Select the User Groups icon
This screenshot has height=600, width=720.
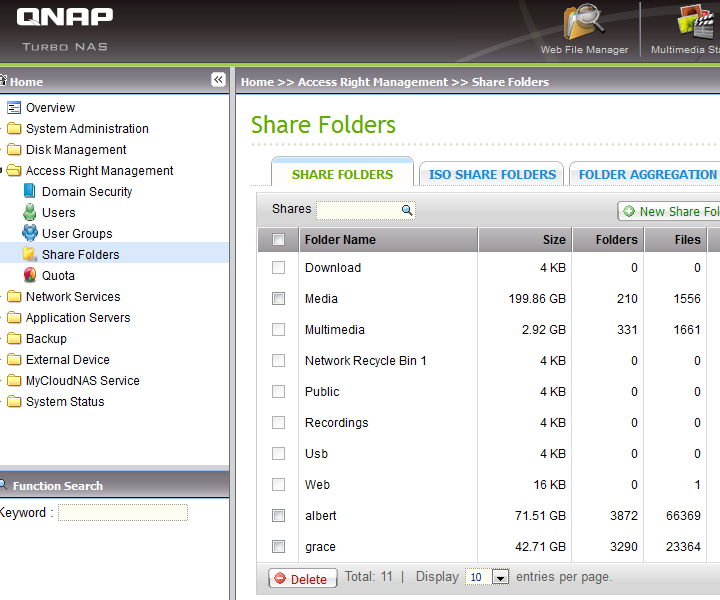(x=30, y=233)
